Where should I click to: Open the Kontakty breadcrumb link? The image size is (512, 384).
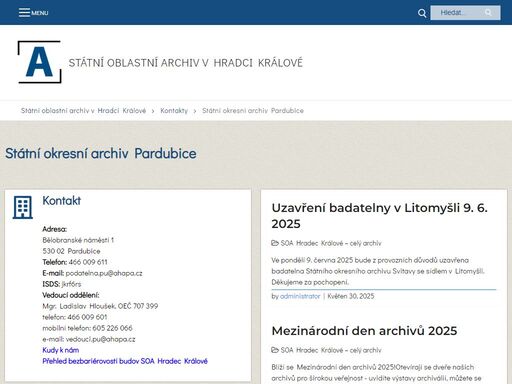(174, 111)
